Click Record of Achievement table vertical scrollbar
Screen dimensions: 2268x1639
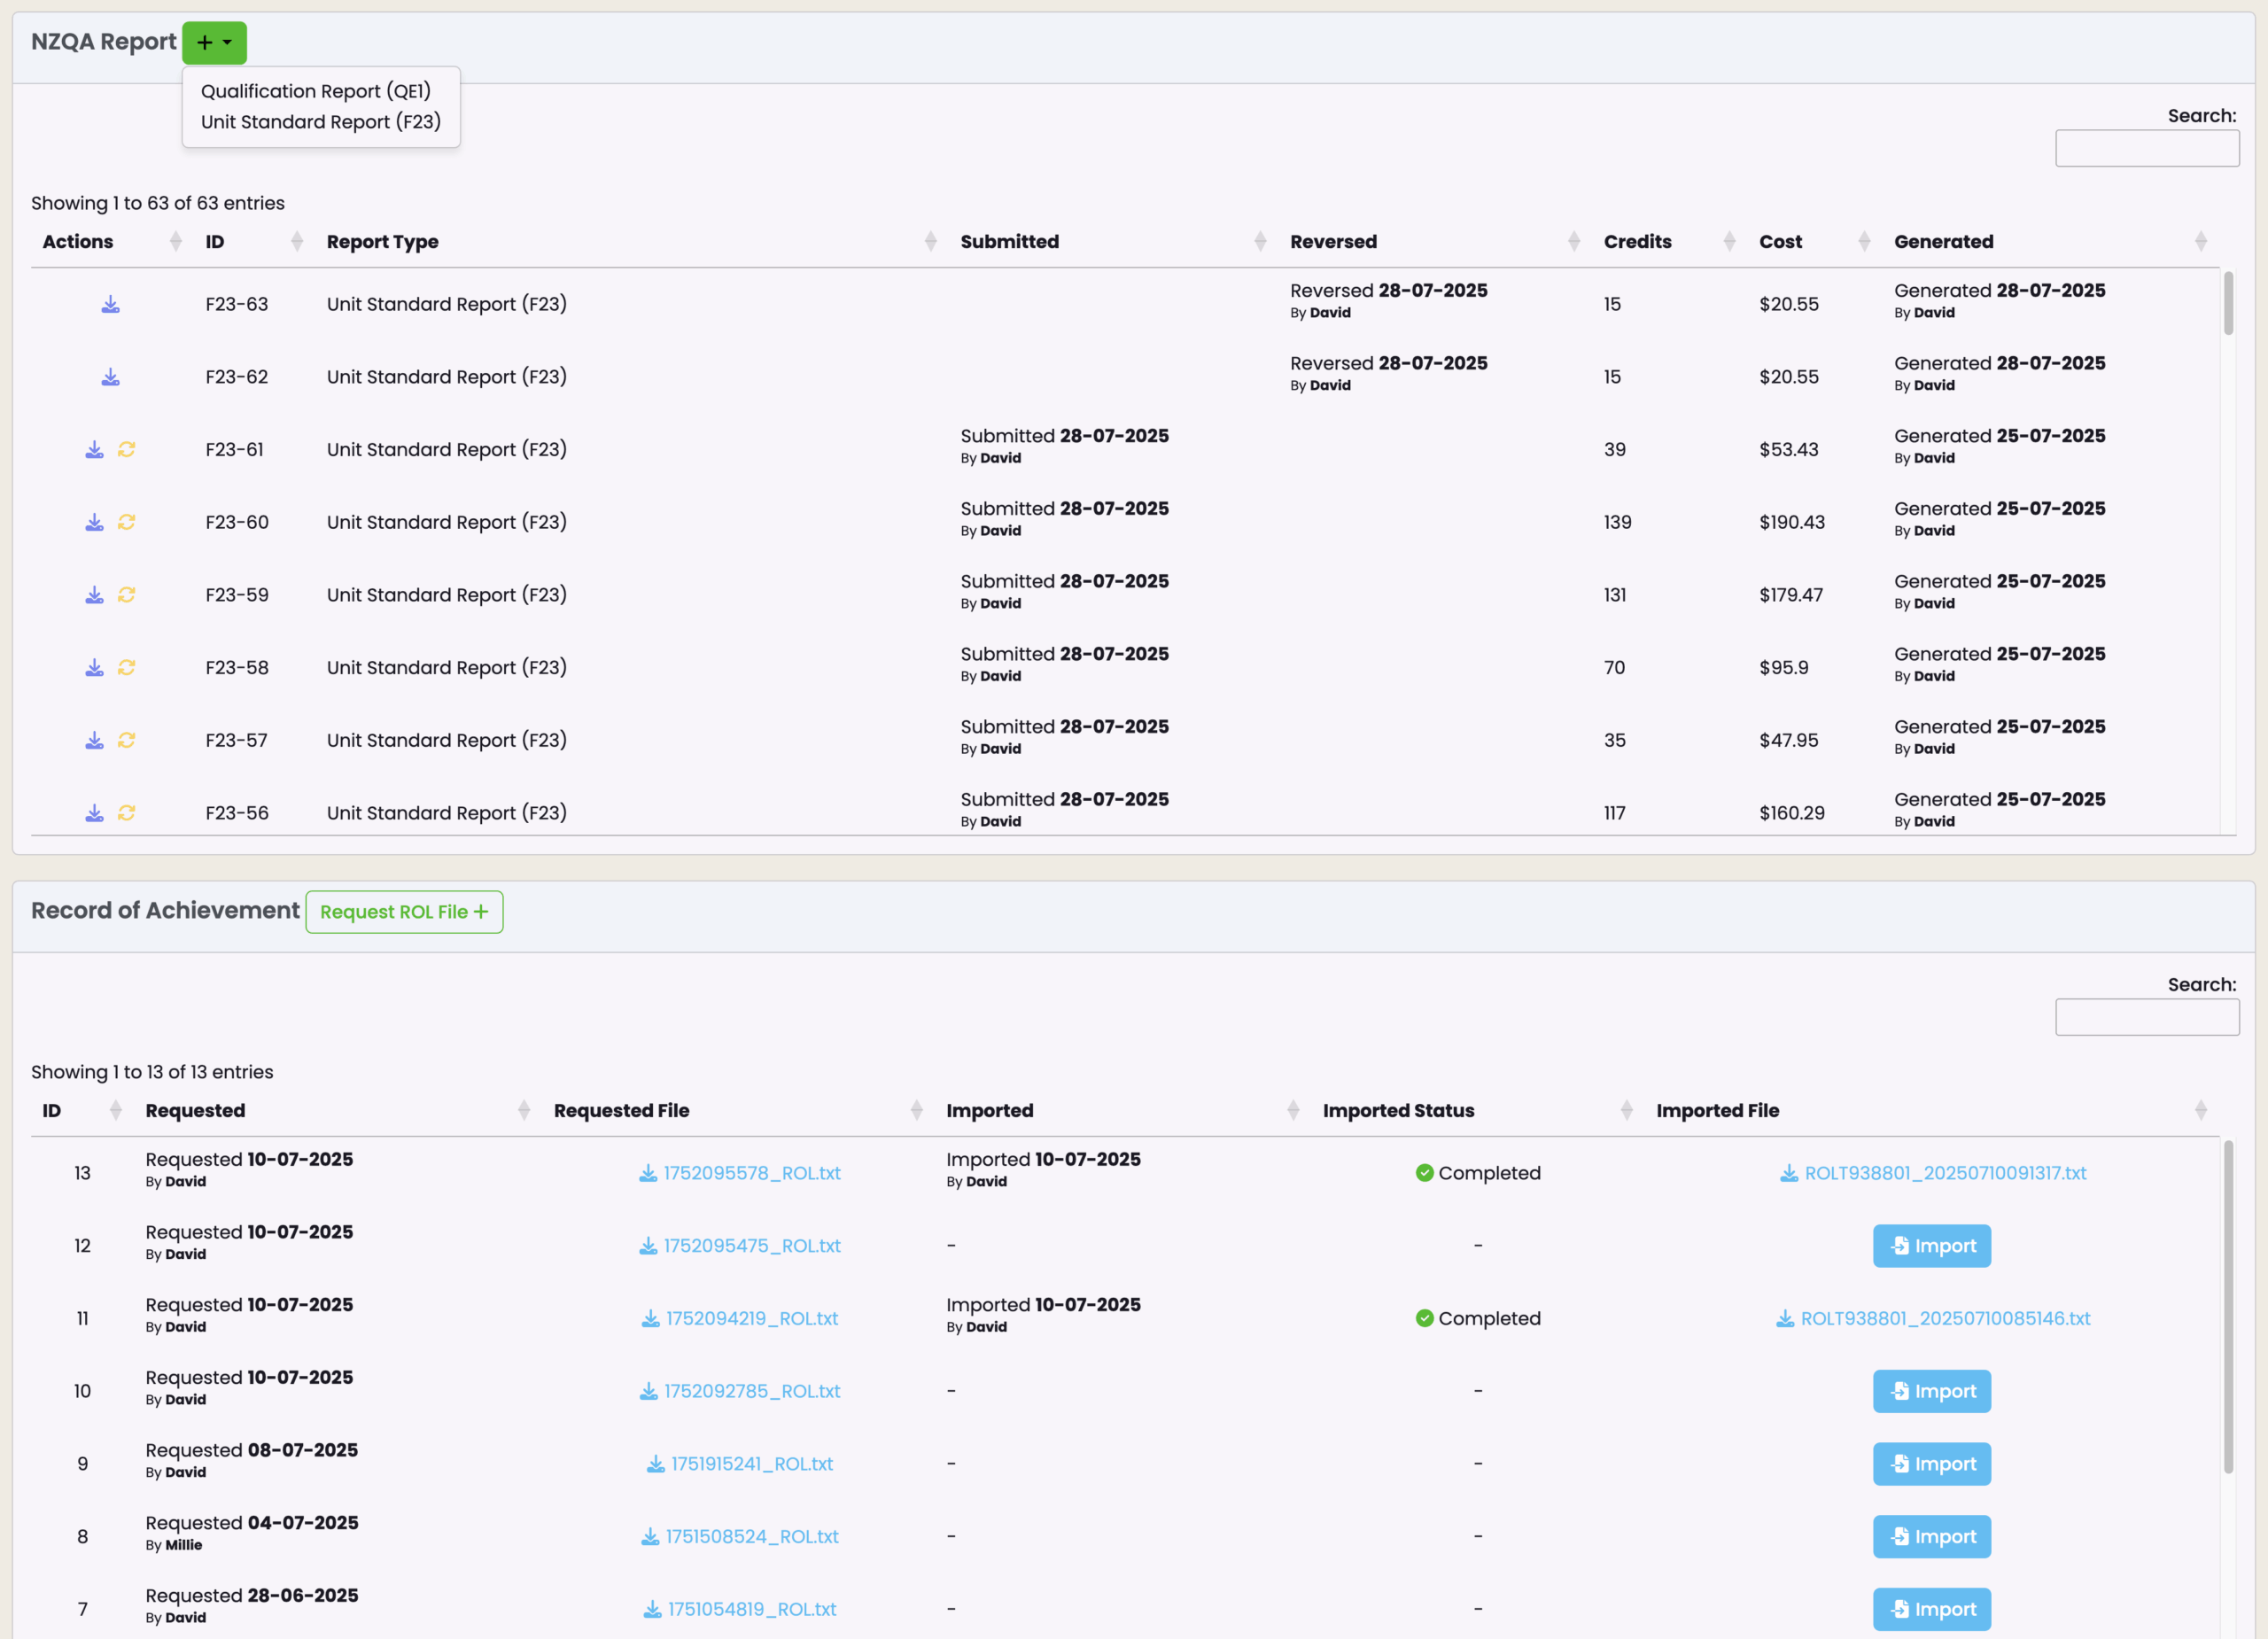coord(2228,1308)
